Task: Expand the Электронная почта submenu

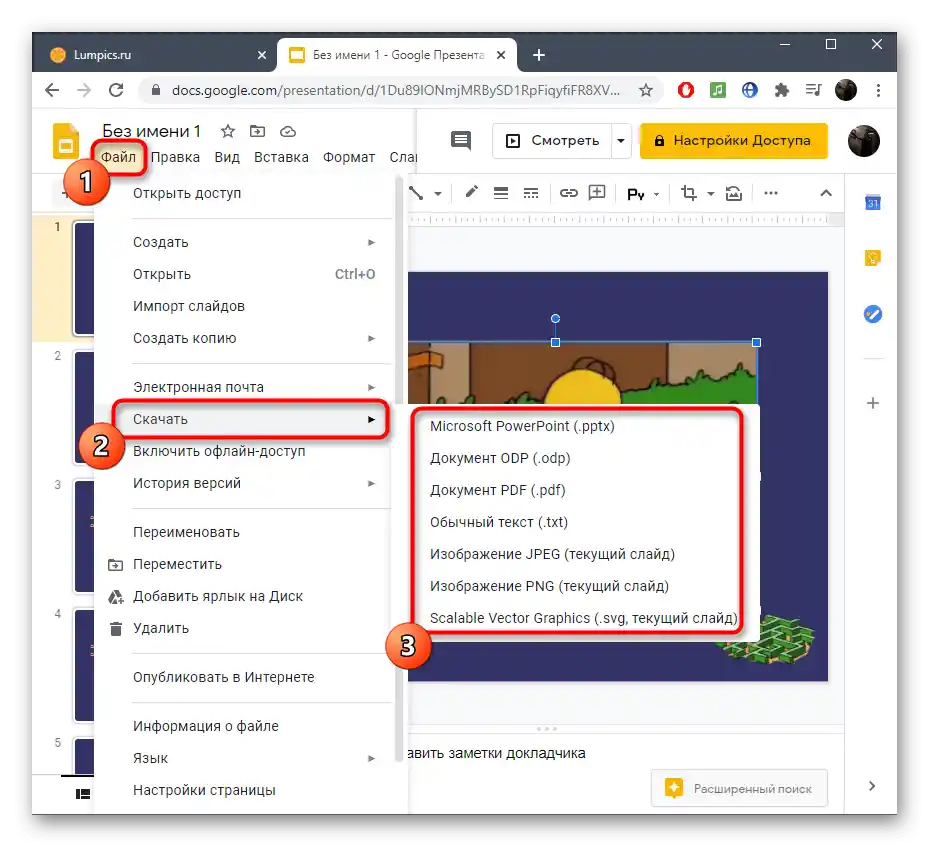Action: click(x=371, y=387)
